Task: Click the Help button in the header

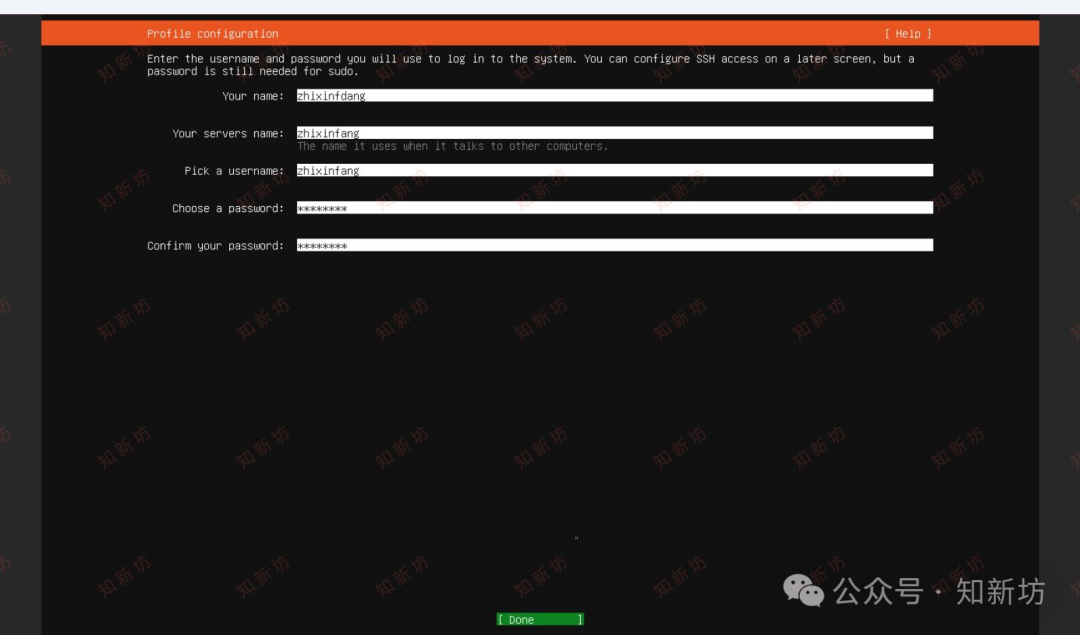Action: 908,34
